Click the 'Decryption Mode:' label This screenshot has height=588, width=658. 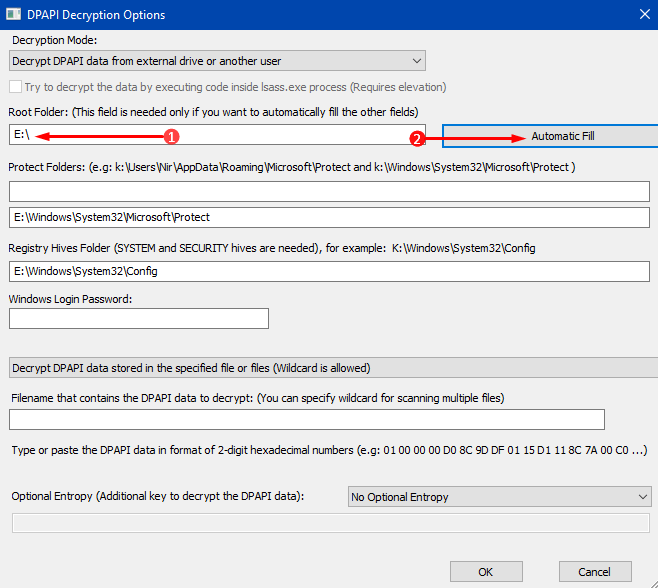pos(55,40)
